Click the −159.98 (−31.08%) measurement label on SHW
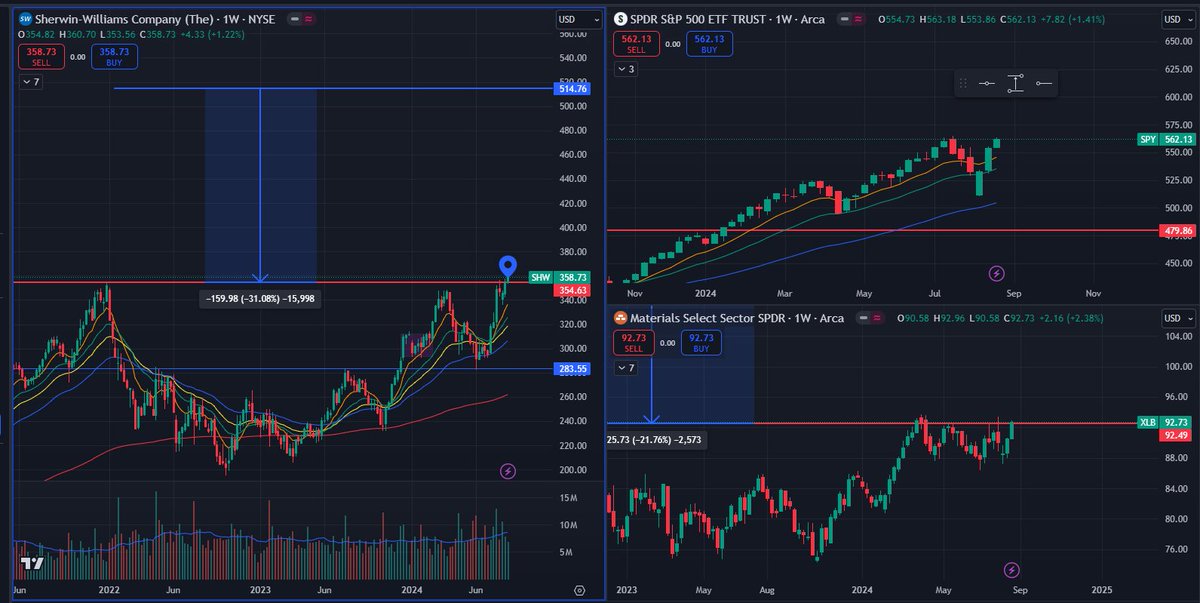Image resolution: width=1200 pixels, height=603 pixels. pos(258,298)
